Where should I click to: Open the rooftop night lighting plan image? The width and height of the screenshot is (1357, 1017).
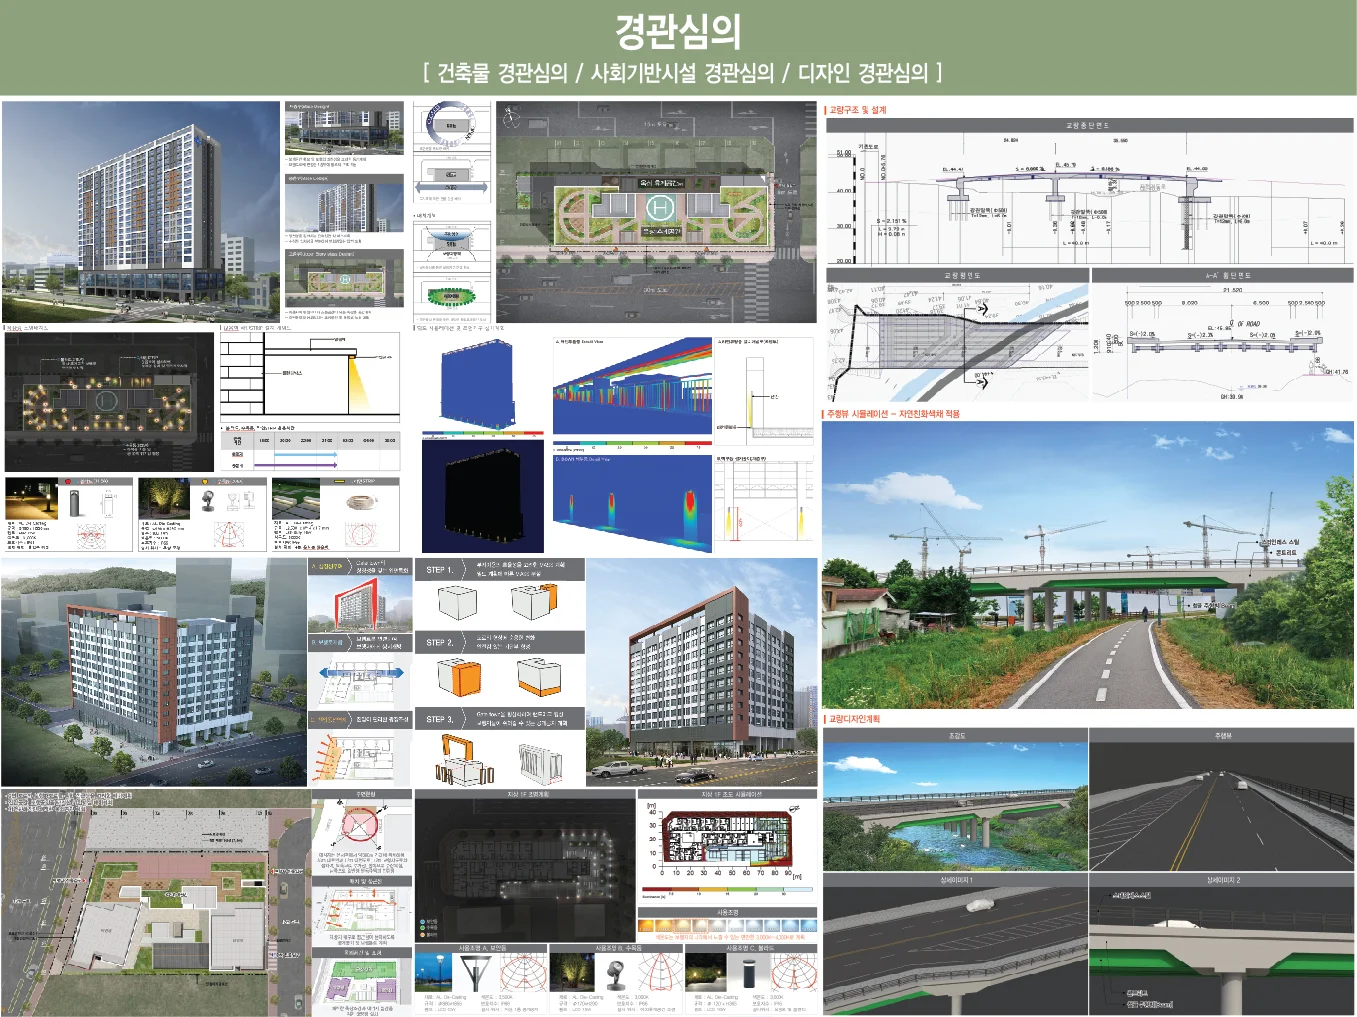pyautogui.click(x=109, y=402)
